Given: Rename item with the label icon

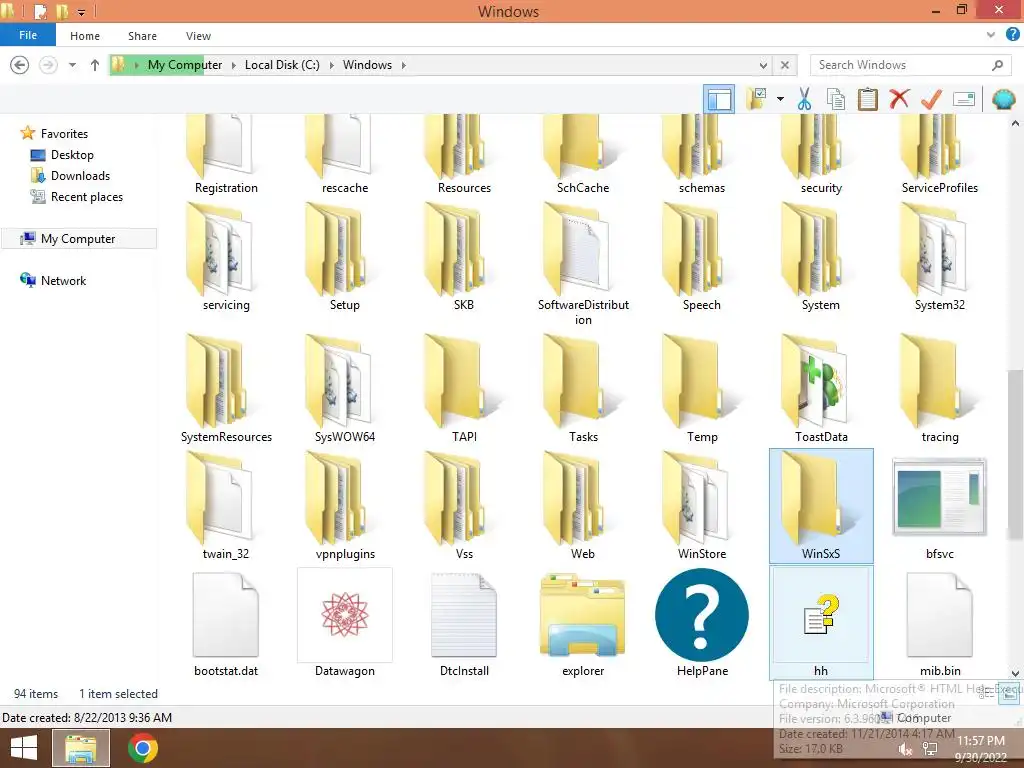Looking at the screenshot, I should pos(964,99).
